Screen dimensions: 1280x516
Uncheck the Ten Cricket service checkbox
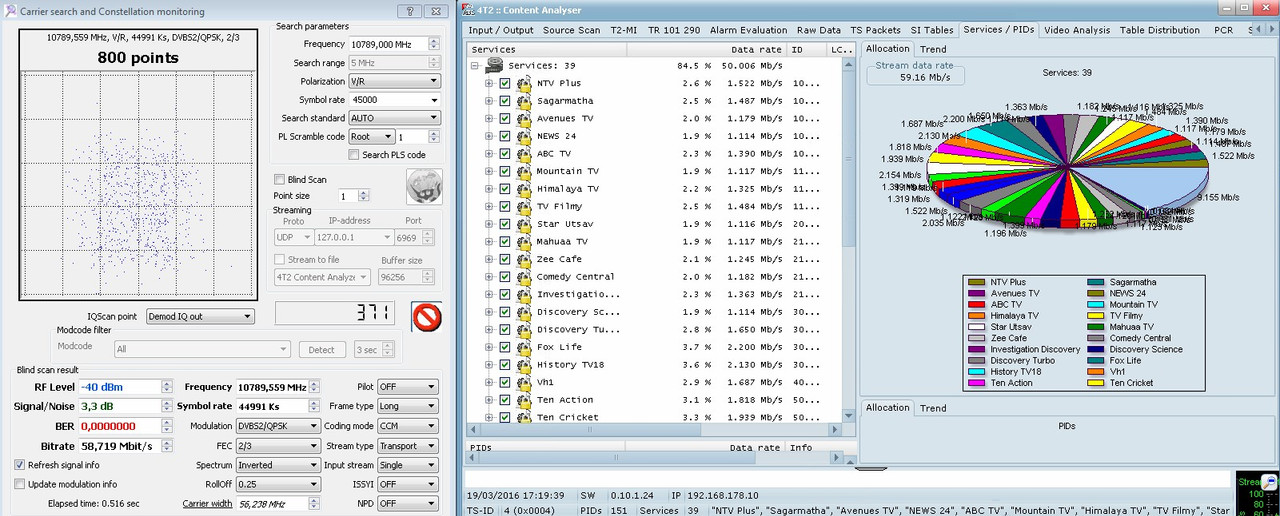point(505,417)
